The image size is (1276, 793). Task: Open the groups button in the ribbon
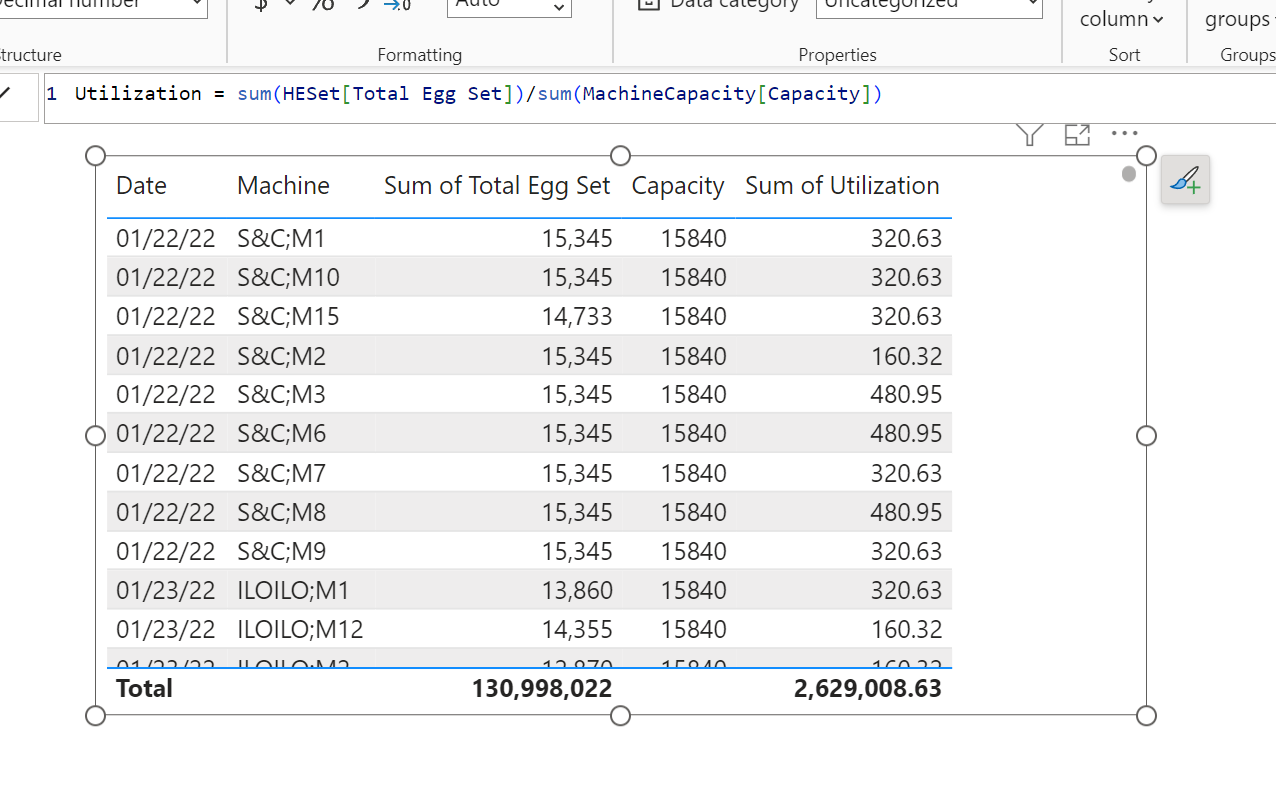(1238, 19)
